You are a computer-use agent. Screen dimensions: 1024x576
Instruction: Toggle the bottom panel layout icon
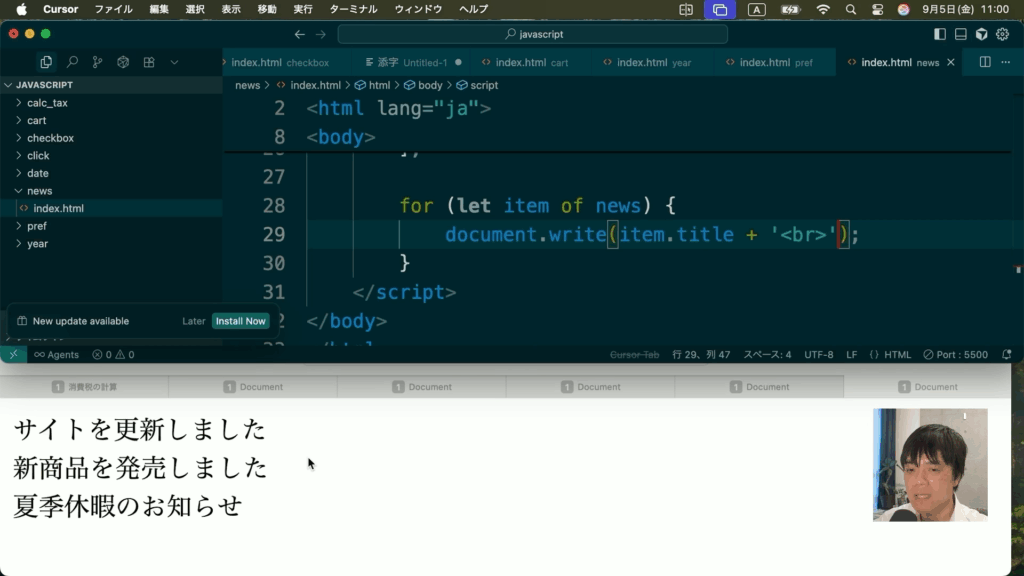pyautogui.click(x=961, y=34)
